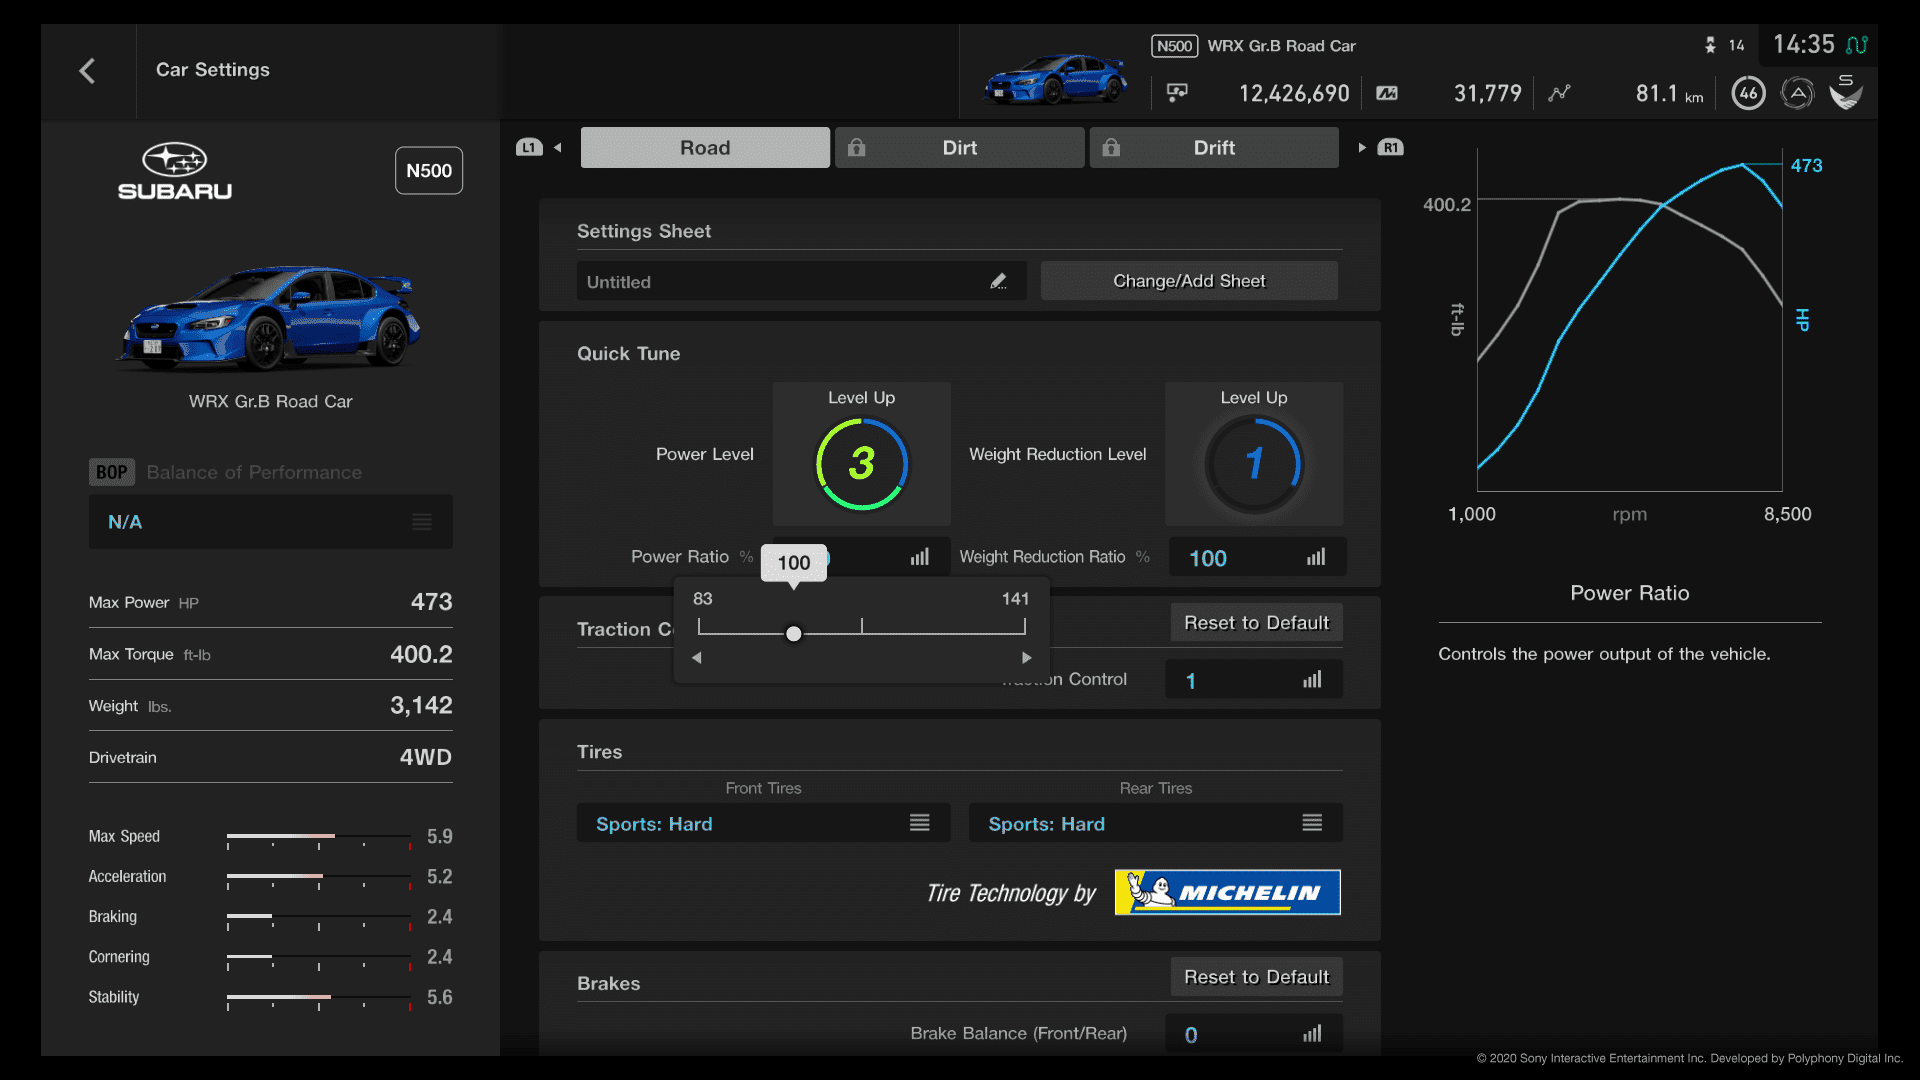This screenshot has height=1080, width=1920.
Task: Click the Max Power 473 value
Action: [x=432, y=602]
